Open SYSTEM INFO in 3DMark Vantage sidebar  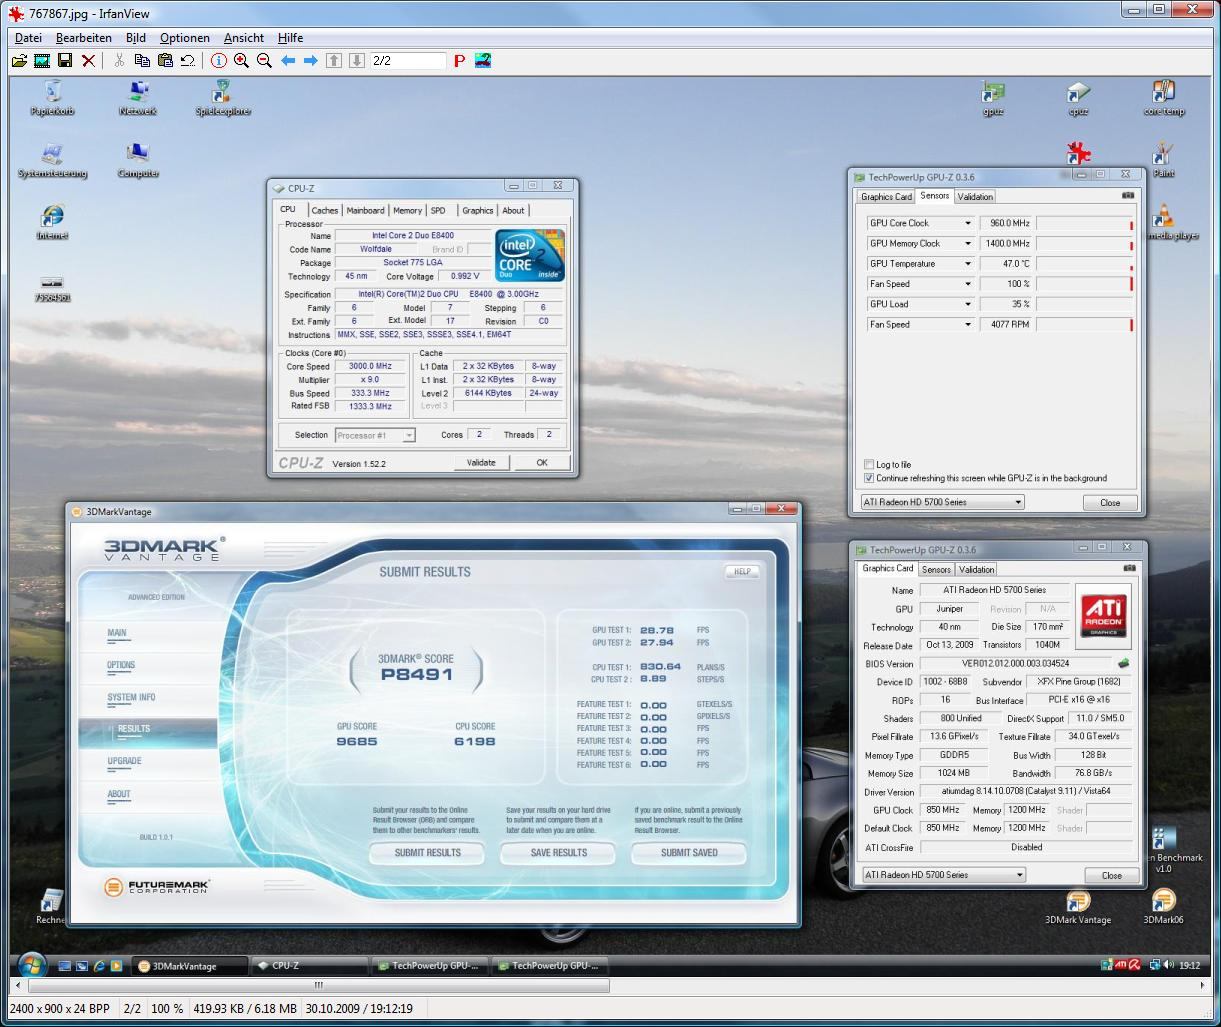click(131, 697)
